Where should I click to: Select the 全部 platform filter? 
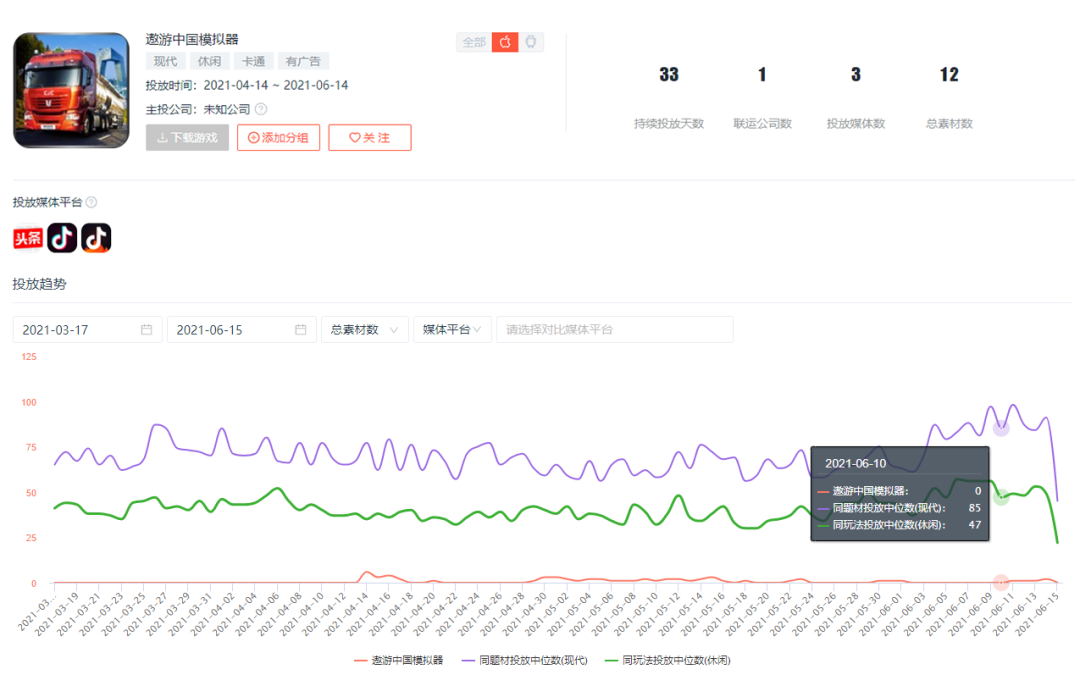[474, 42]
